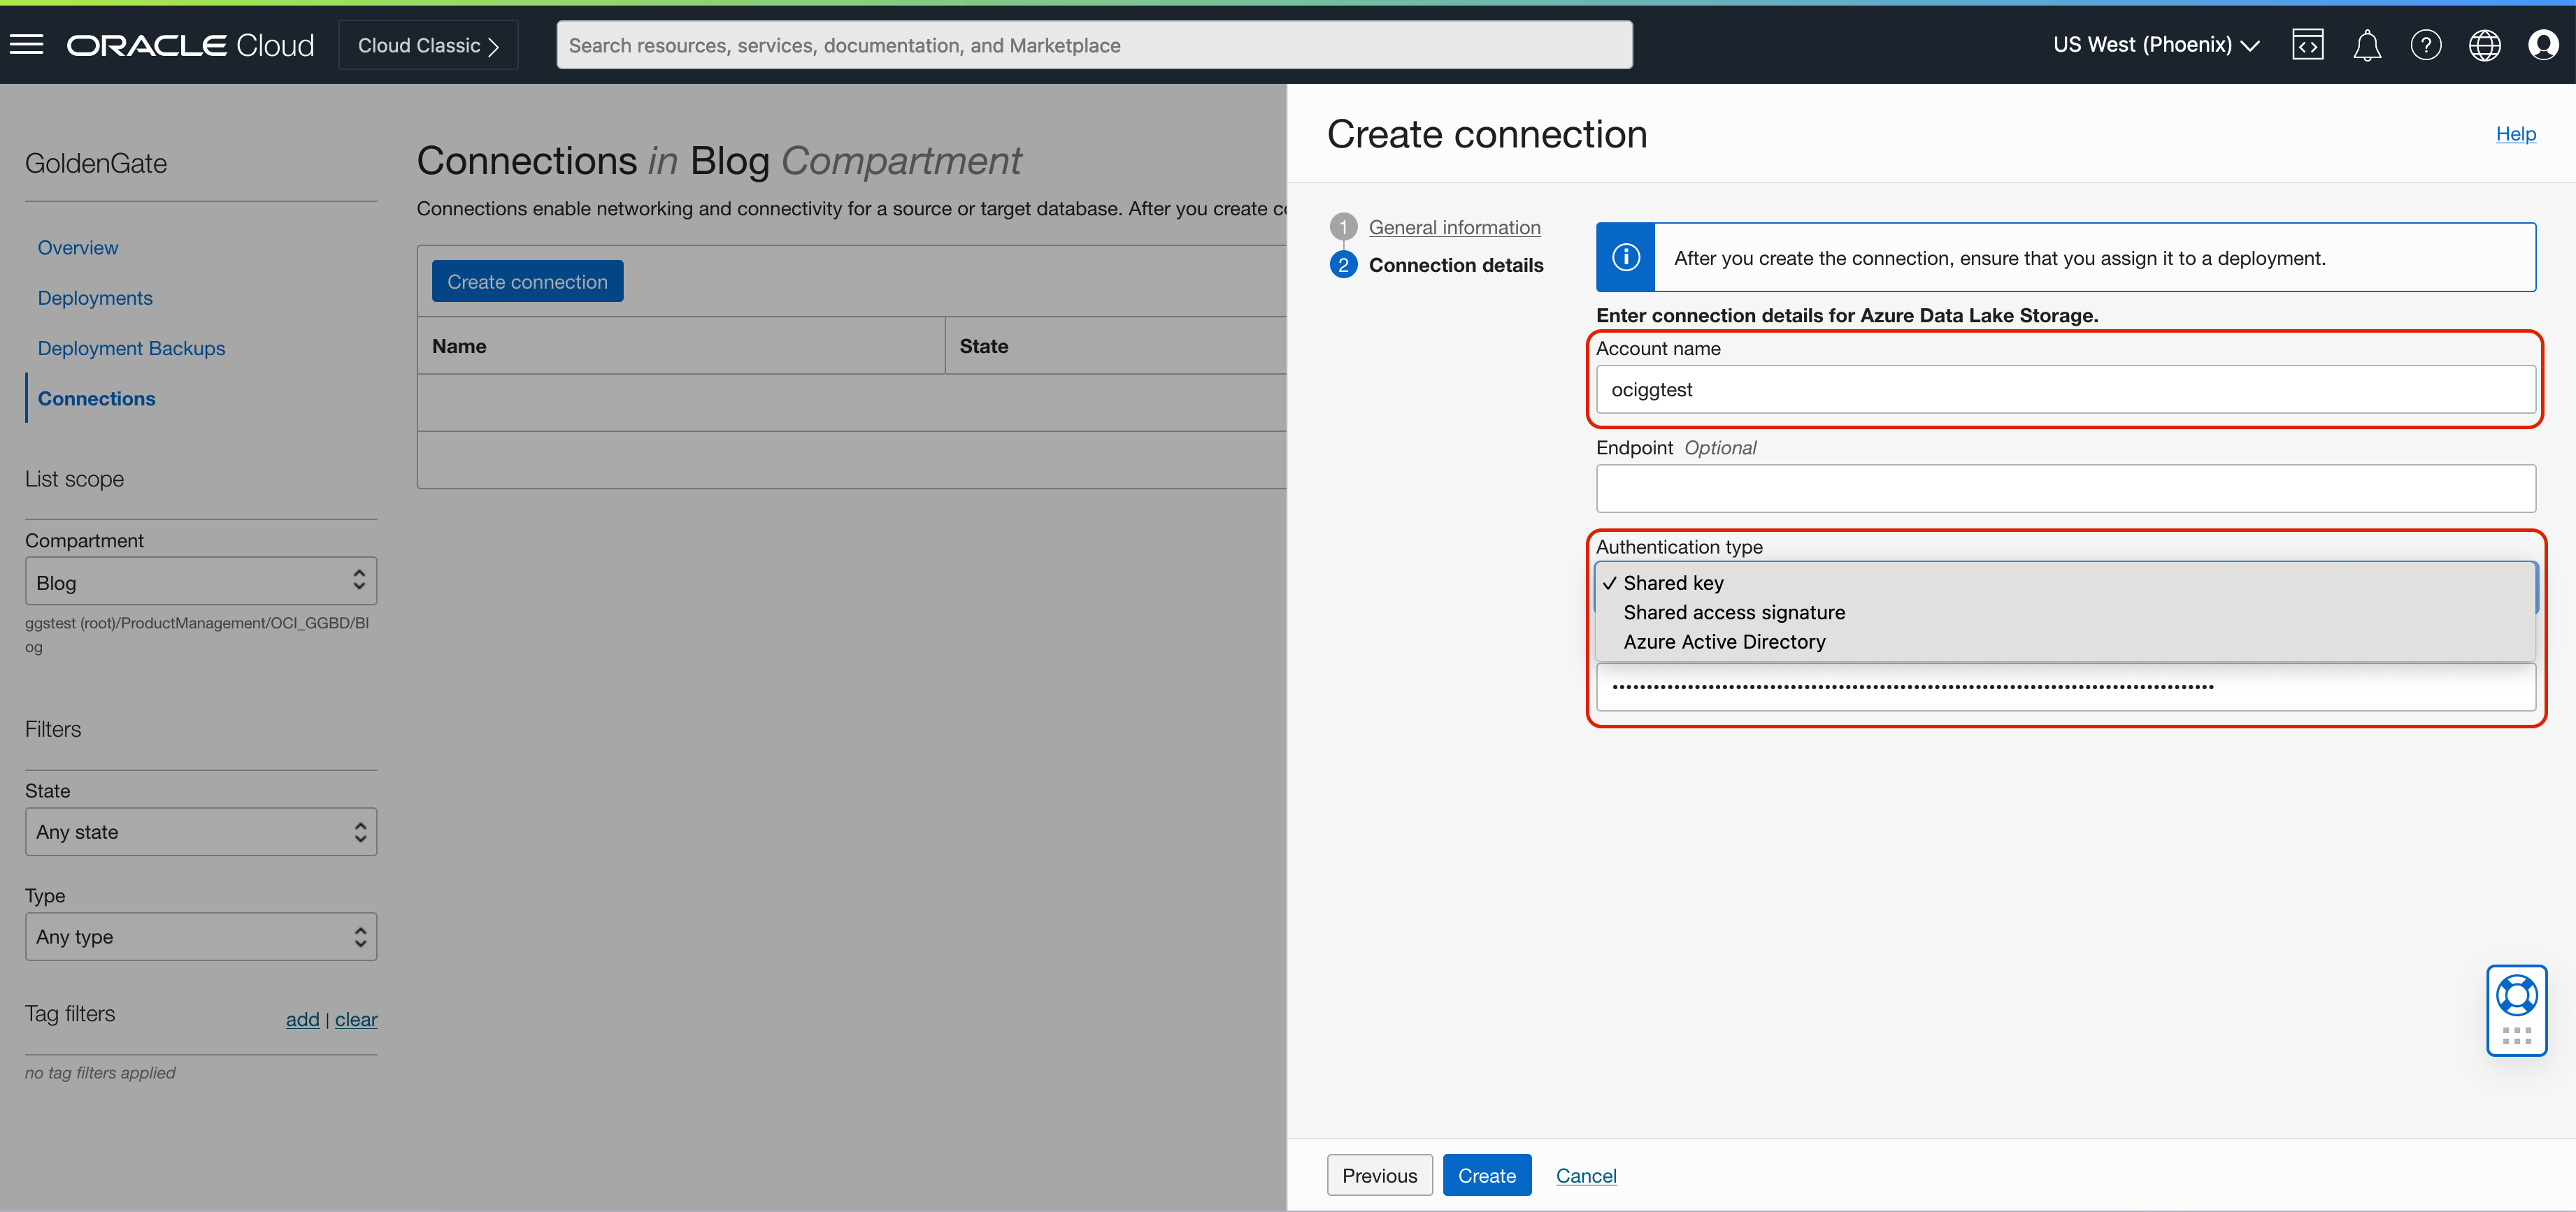Open the hamburger navigation menu
2576x1212 pixels.
(x=27, y=44)
